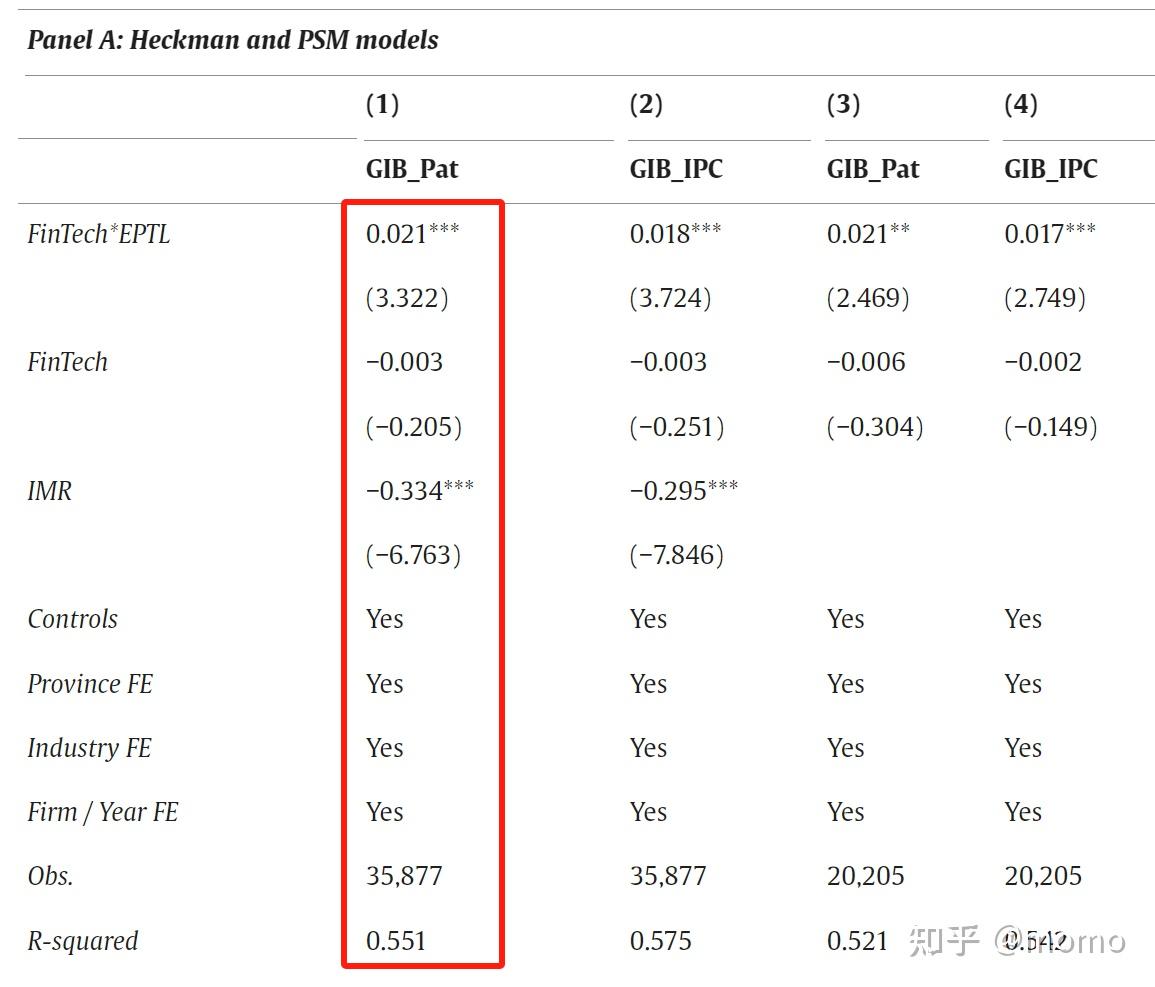Click the Panel A Heckman and PSM models title
The width and height of the screenshot is (1155, 987).
click(233, 40)
